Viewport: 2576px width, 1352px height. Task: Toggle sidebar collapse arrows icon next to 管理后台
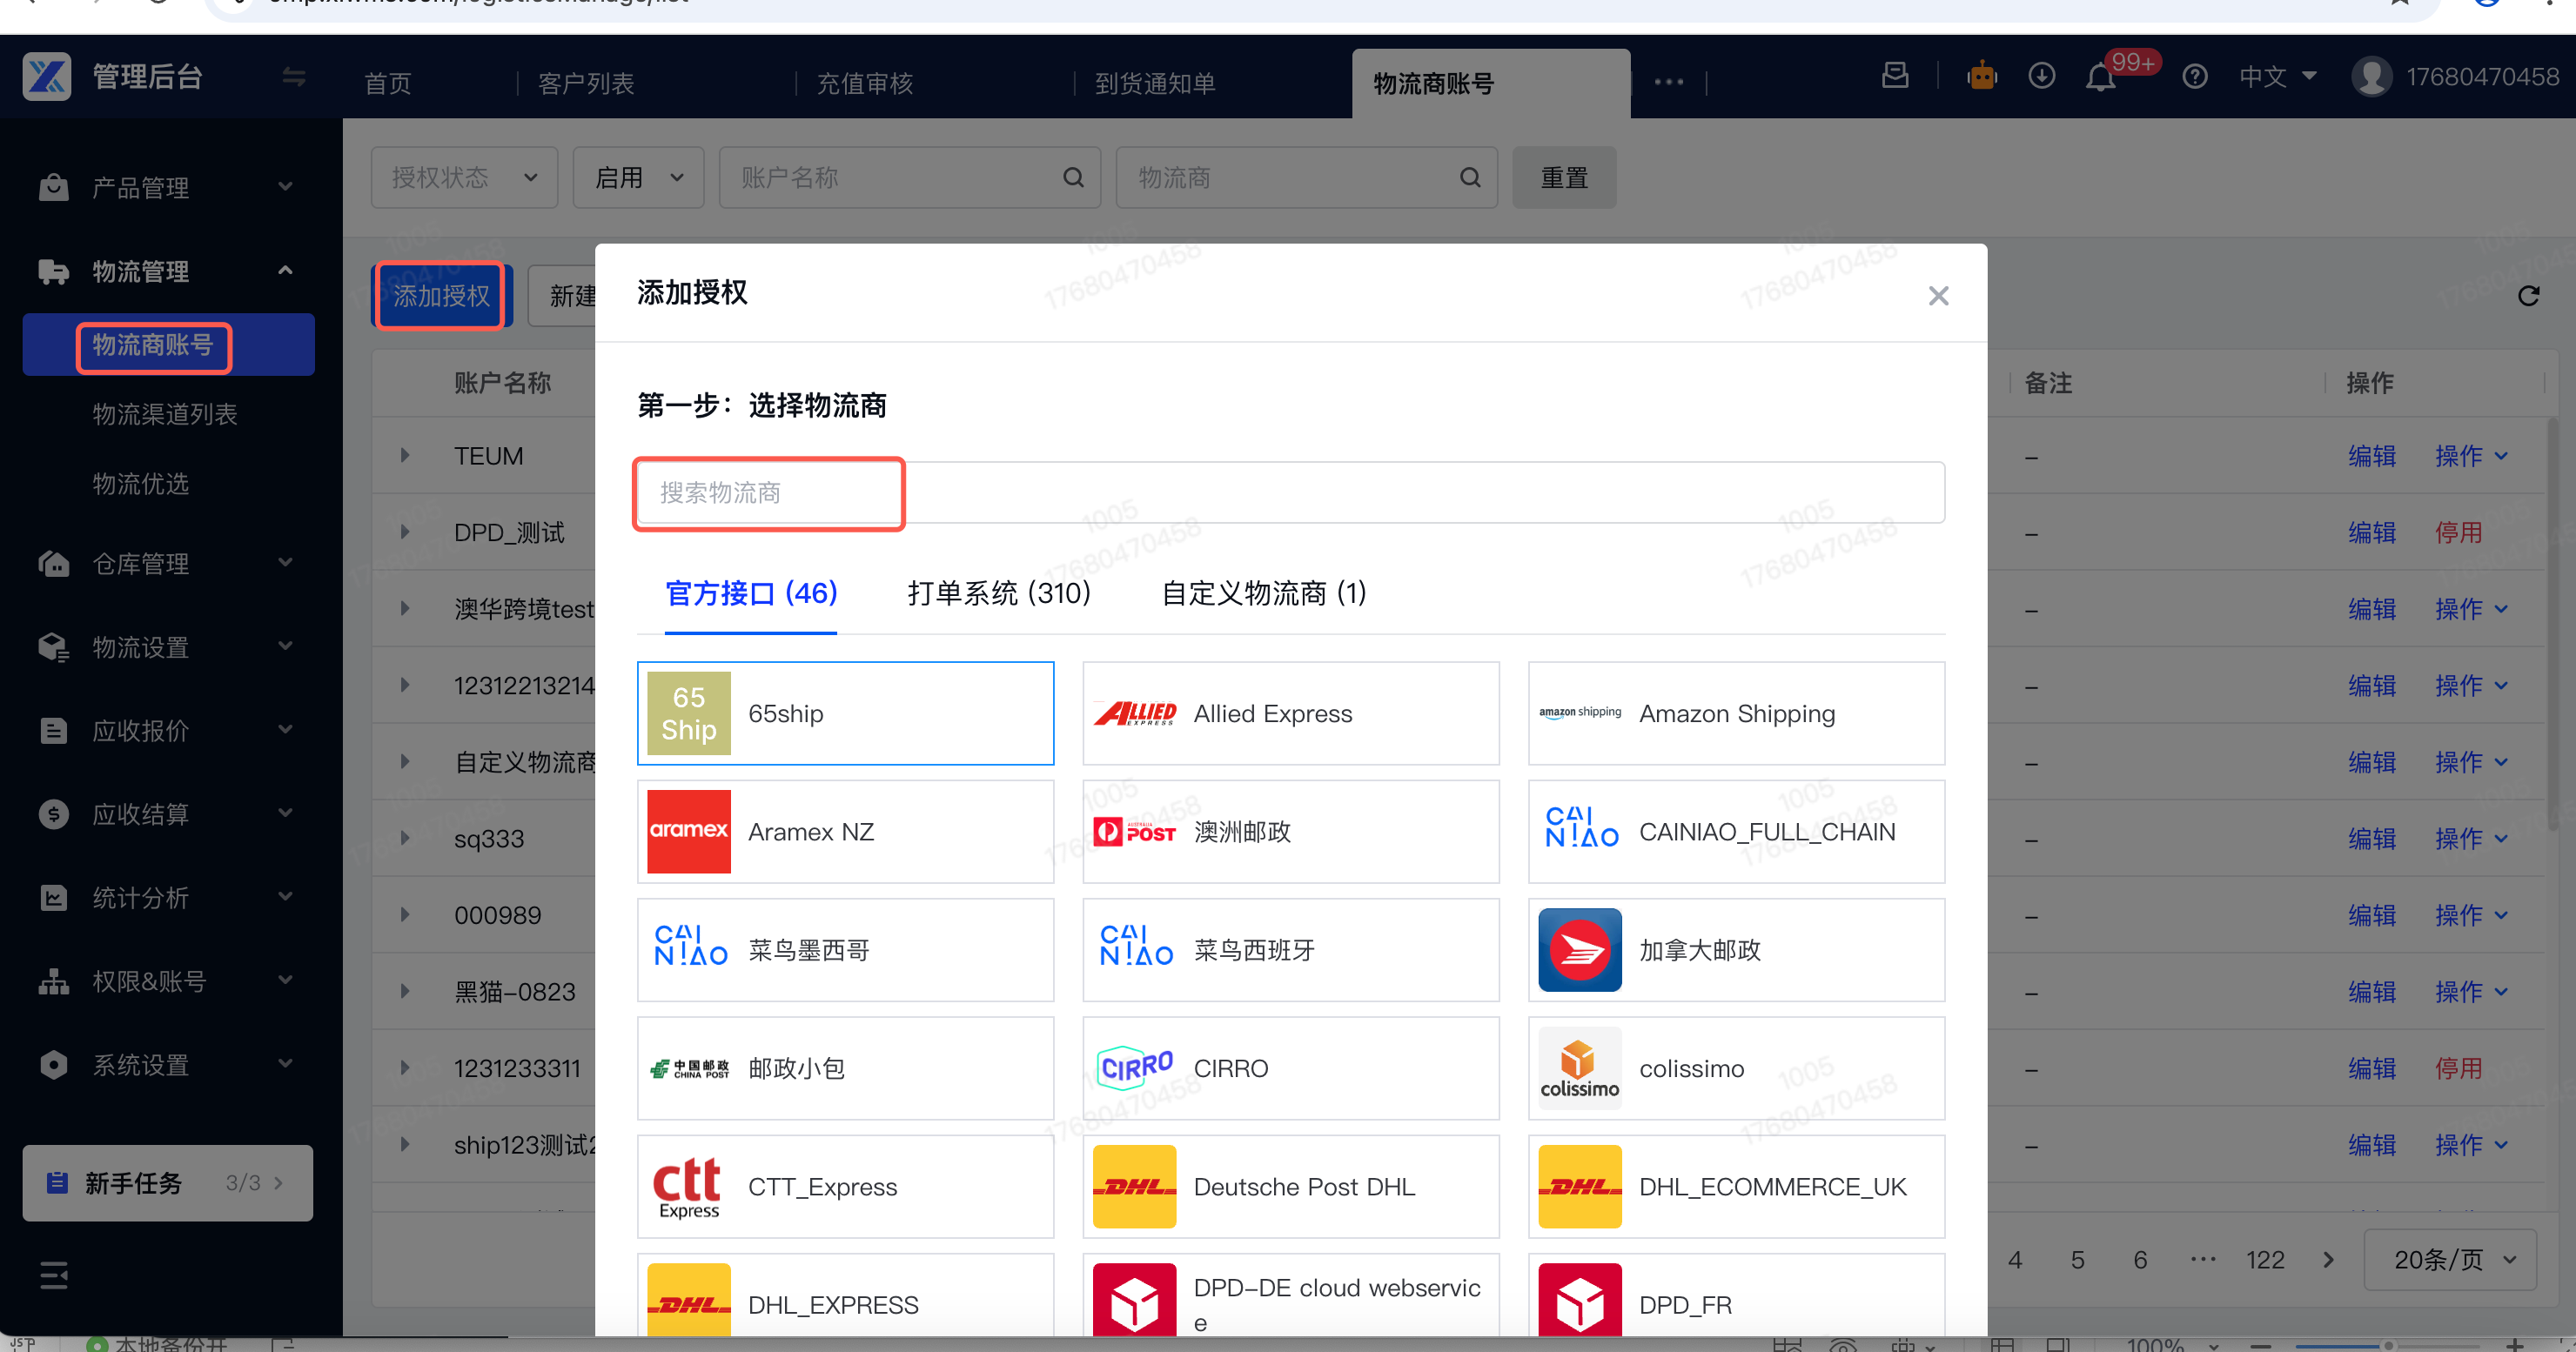pyautogui.click(x=293, y=77)
